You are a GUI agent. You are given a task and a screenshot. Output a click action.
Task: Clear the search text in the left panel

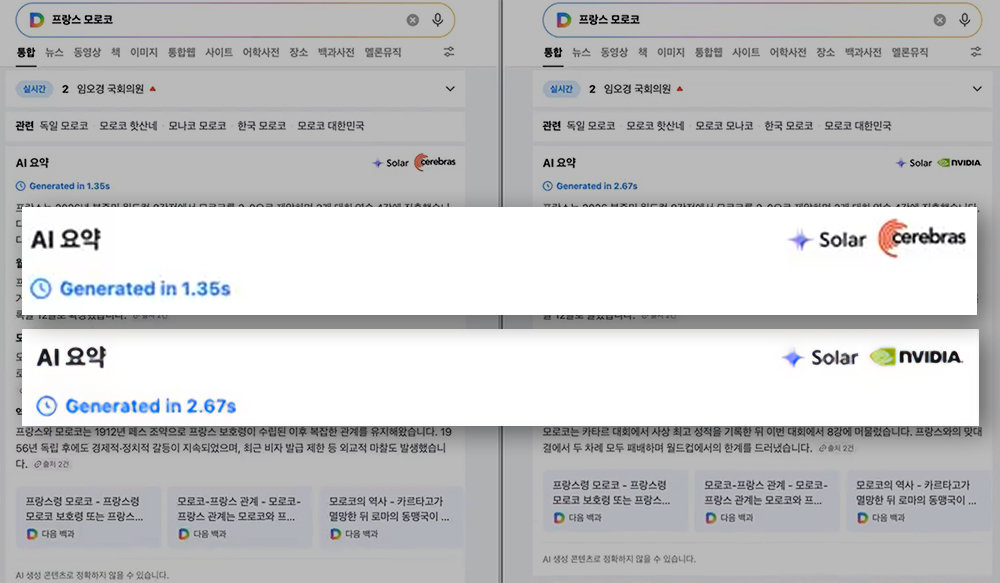pyautogui.click(x=413, y=20)
